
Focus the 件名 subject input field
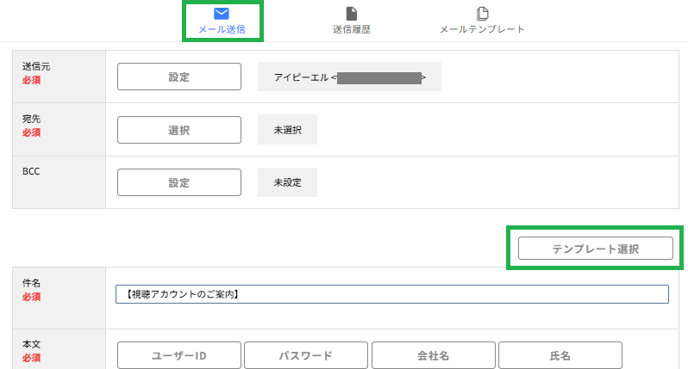click(392, 294)
